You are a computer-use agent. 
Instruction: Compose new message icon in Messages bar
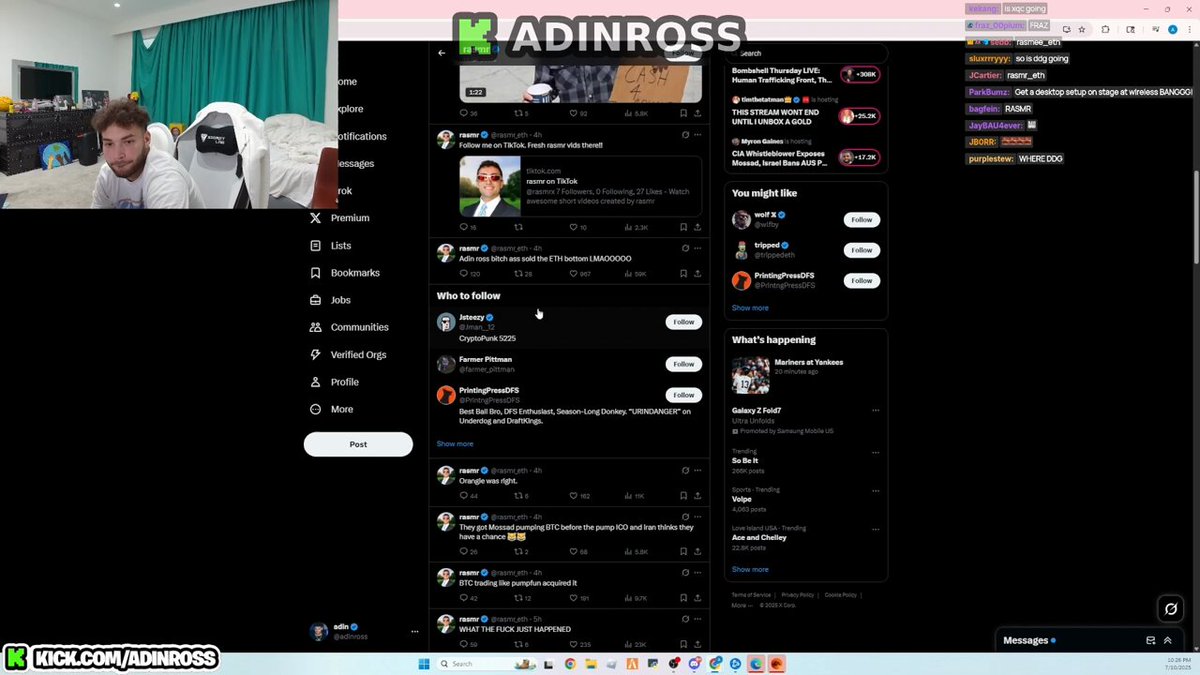(x=1151, y=640)
